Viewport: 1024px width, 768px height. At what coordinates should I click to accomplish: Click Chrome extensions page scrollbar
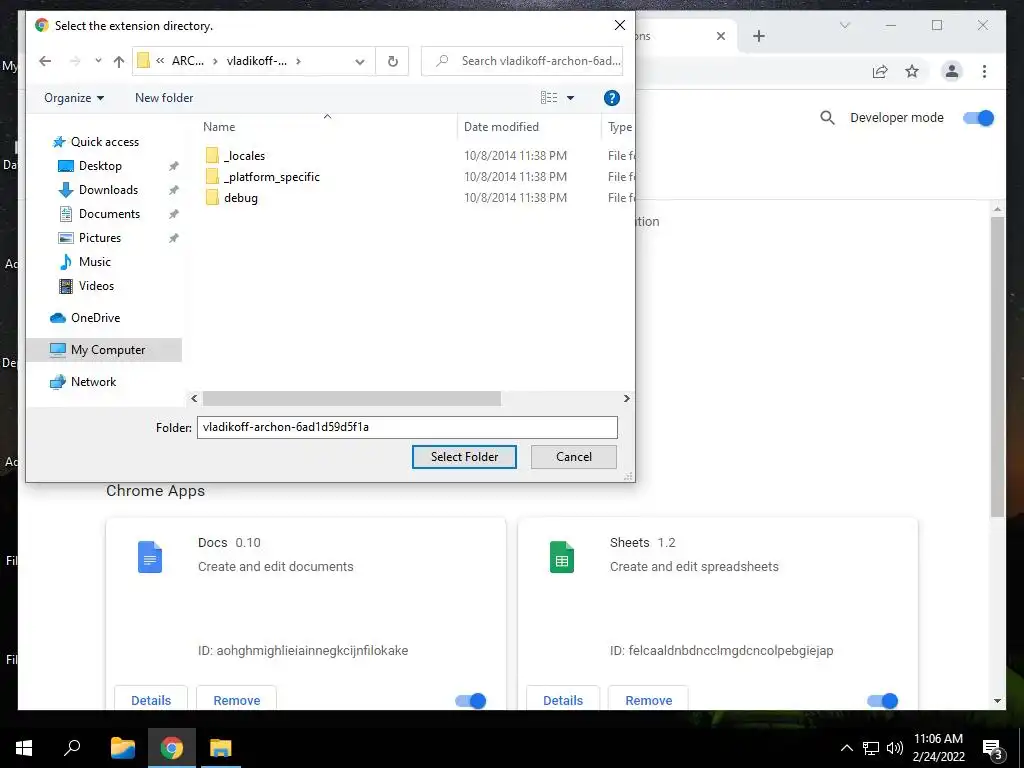tap(997, 366)
